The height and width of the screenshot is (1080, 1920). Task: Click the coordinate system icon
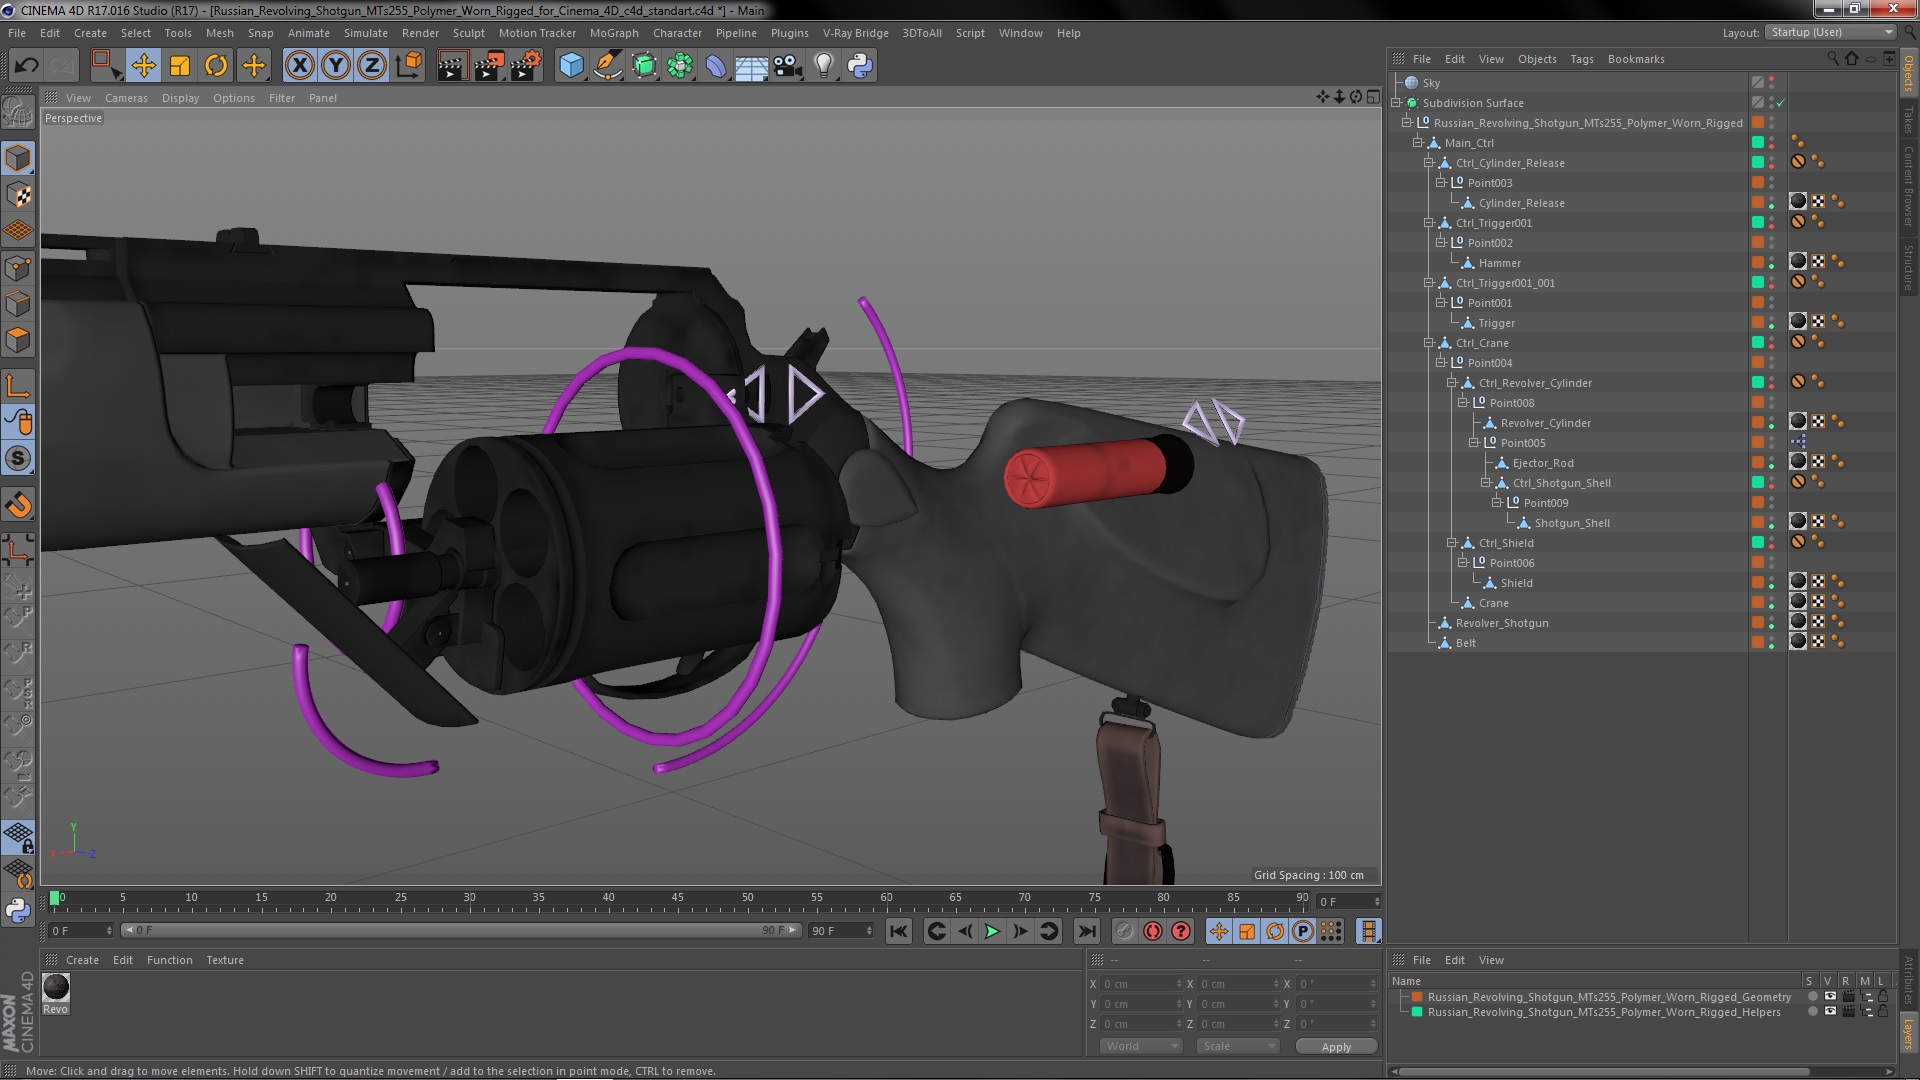pos(409,66)
